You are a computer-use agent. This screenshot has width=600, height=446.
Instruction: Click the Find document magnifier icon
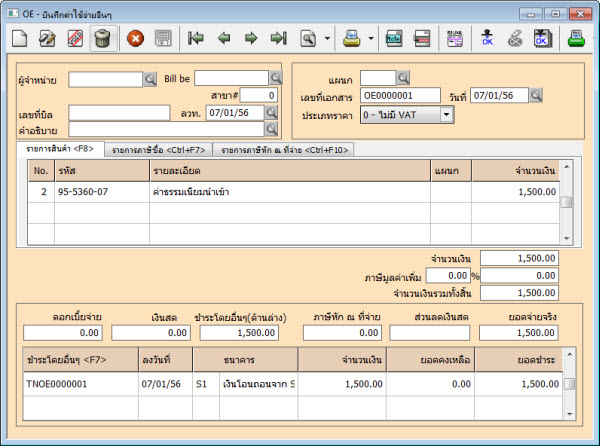(308, 38)
